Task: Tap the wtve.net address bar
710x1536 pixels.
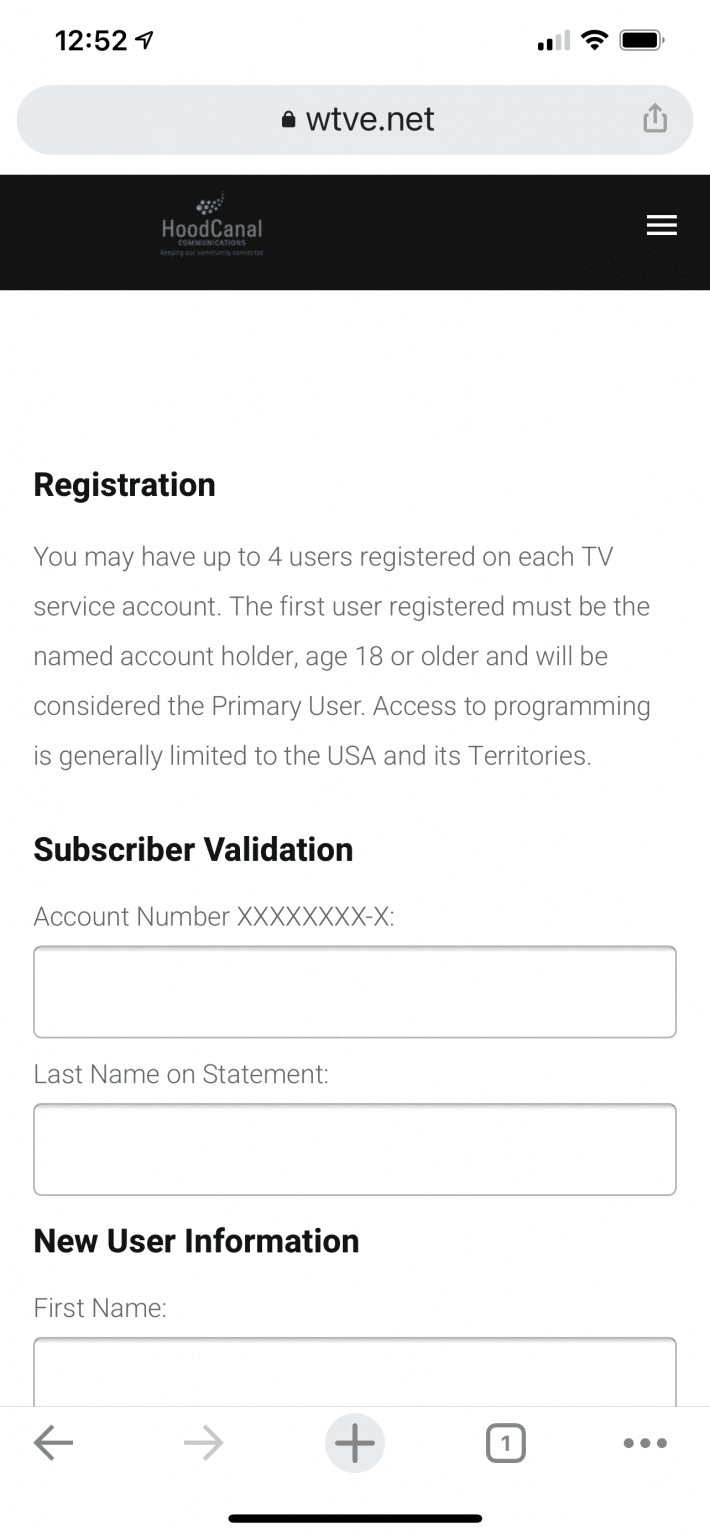Action: point(370,120)
